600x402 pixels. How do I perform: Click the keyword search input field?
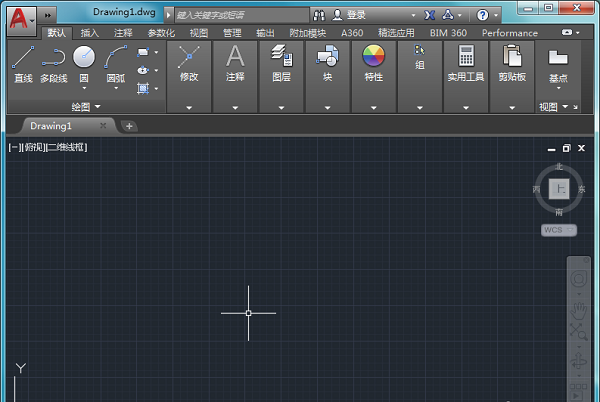click(240, 15)
